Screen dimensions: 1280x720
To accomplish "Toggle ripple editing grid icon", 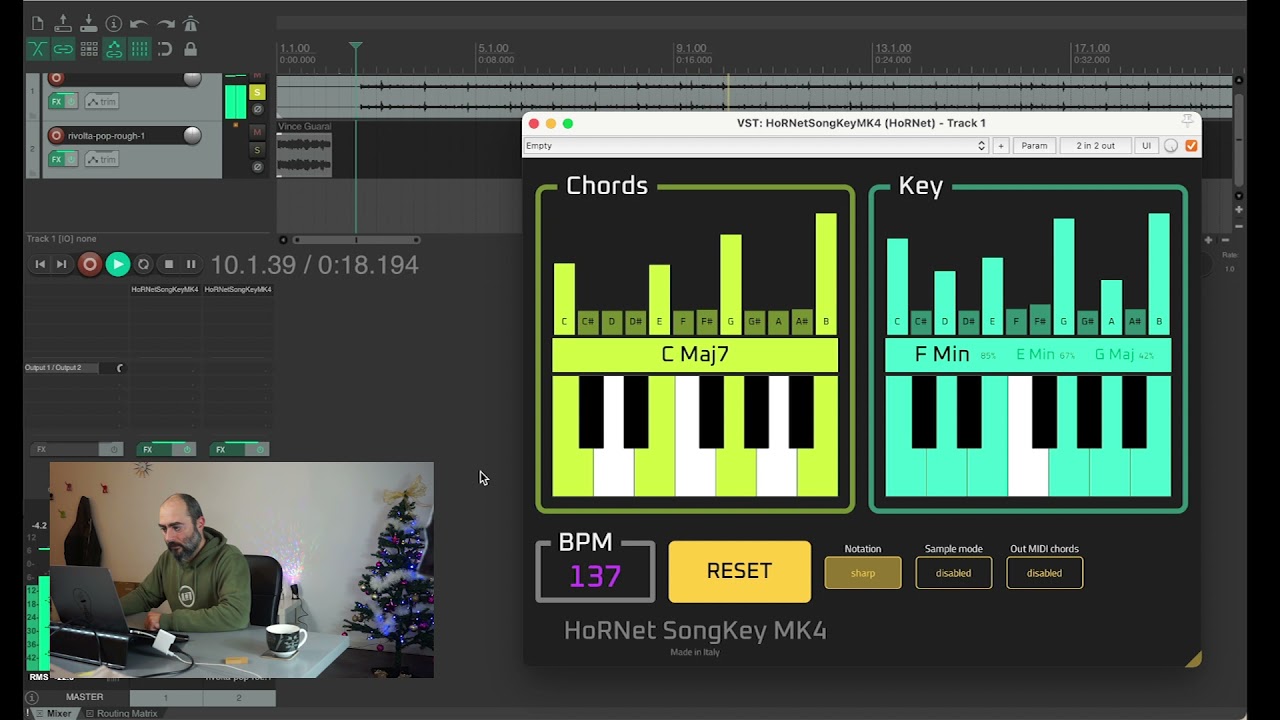I will click(x=88, y=49).
